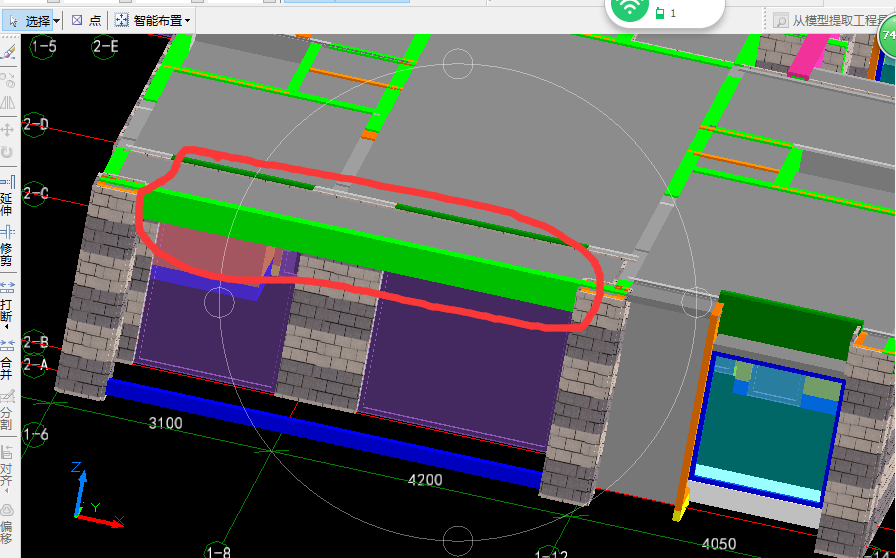Click the copy icon in left toolbar
Image resolution: width=896 pixels, height=558 pixels.
click(7, 80)
